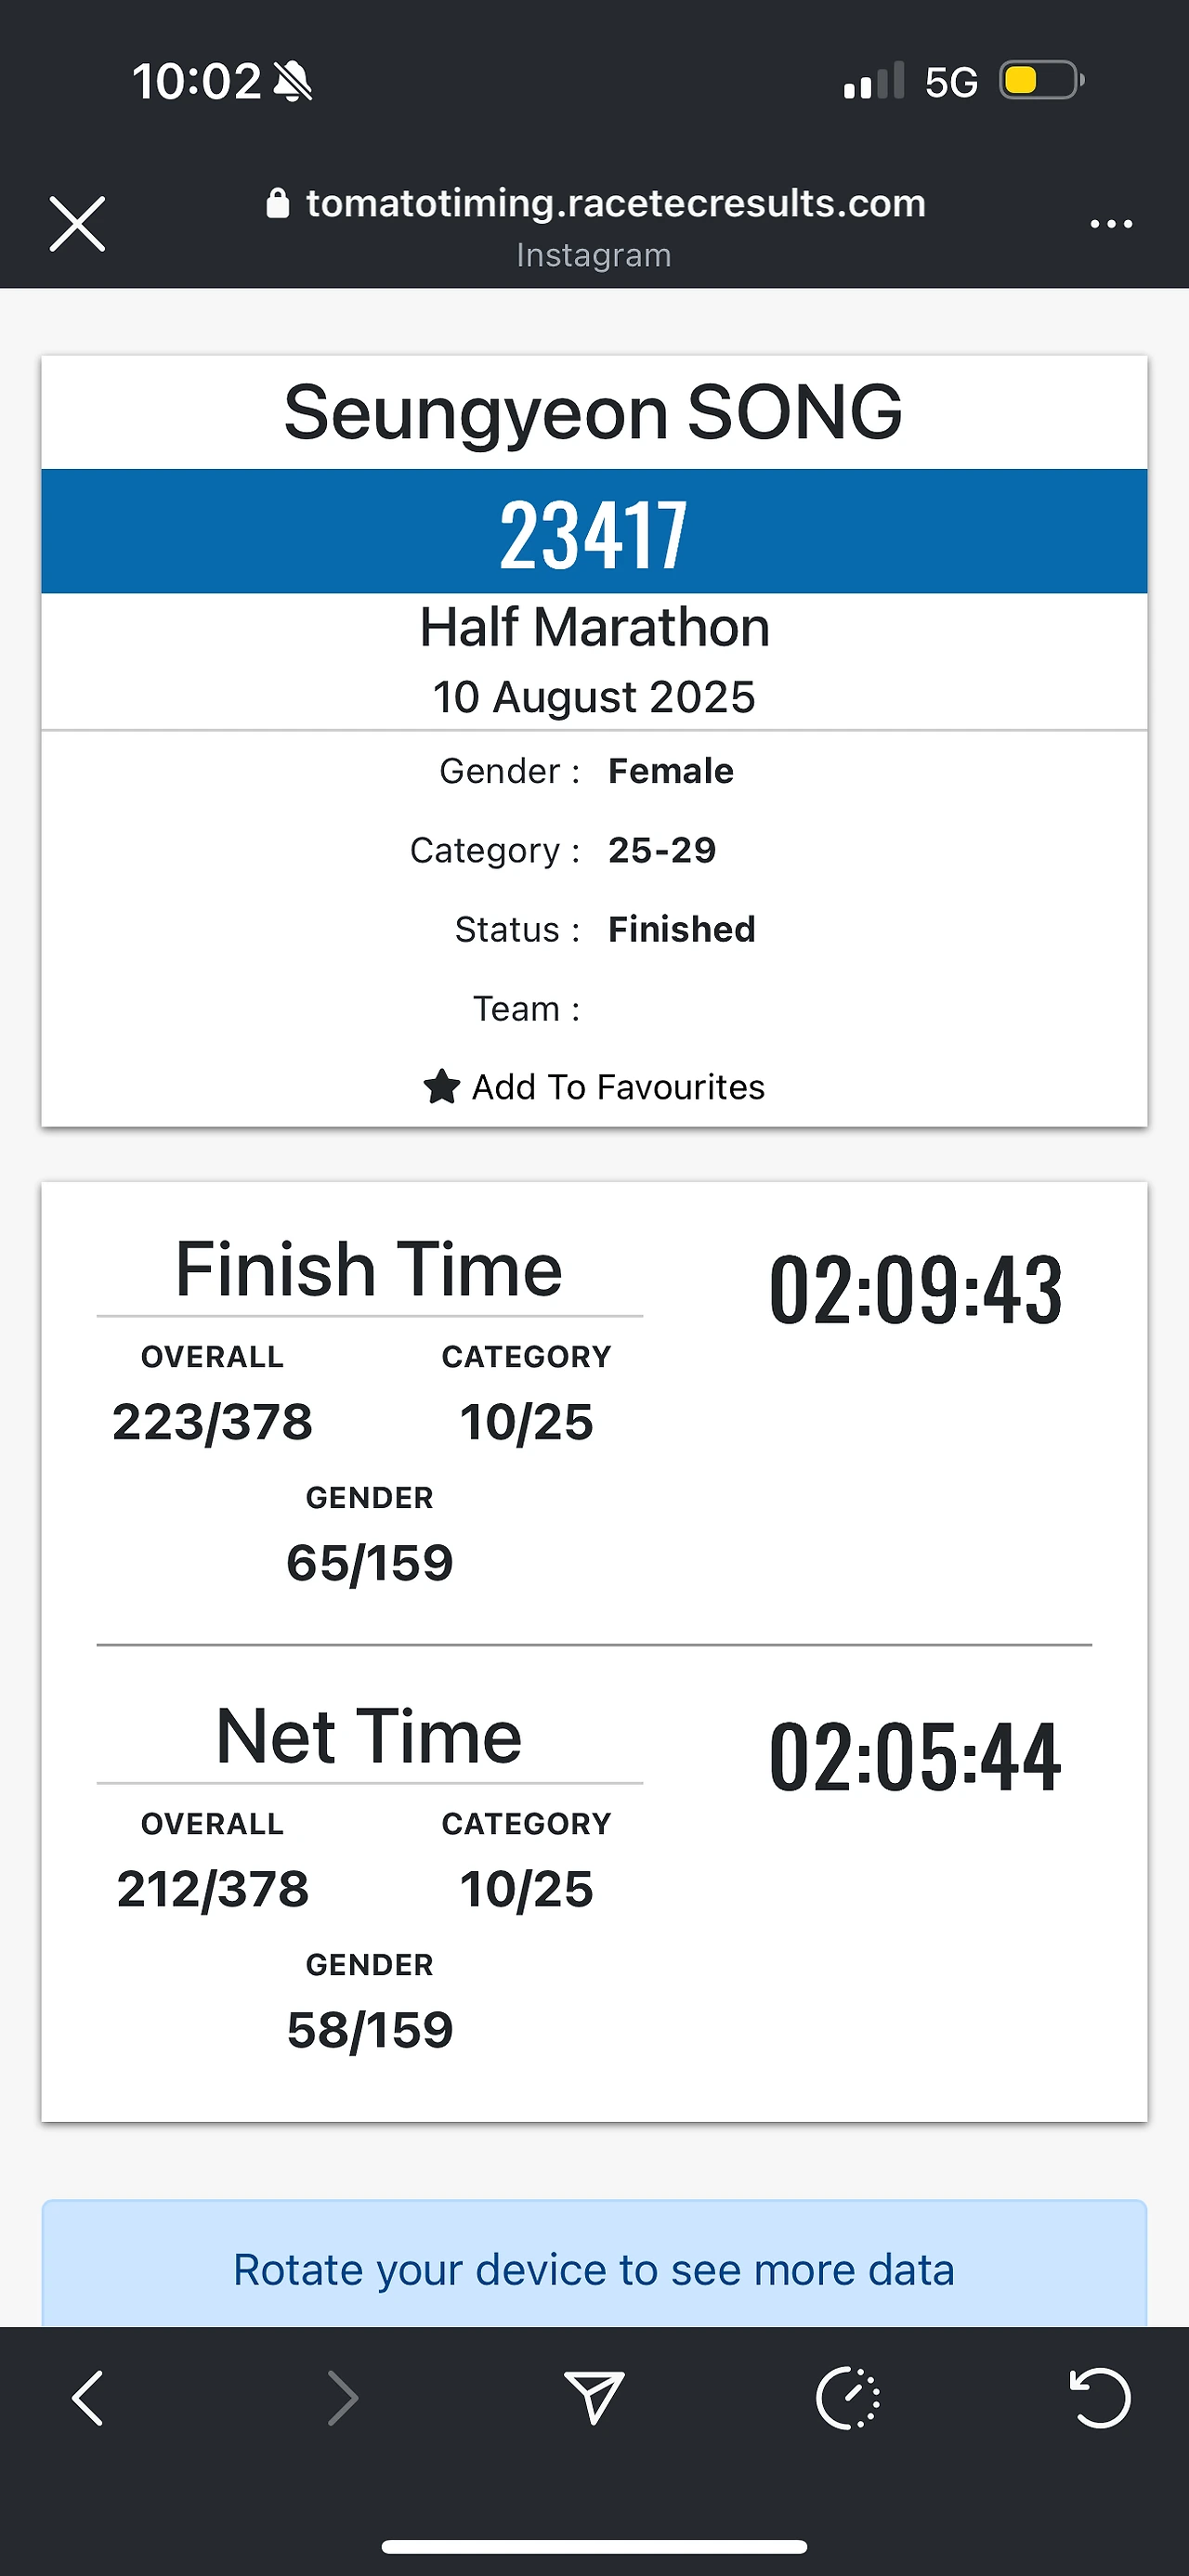Tap the Seungyeon SONG name heading

[594, 412]
